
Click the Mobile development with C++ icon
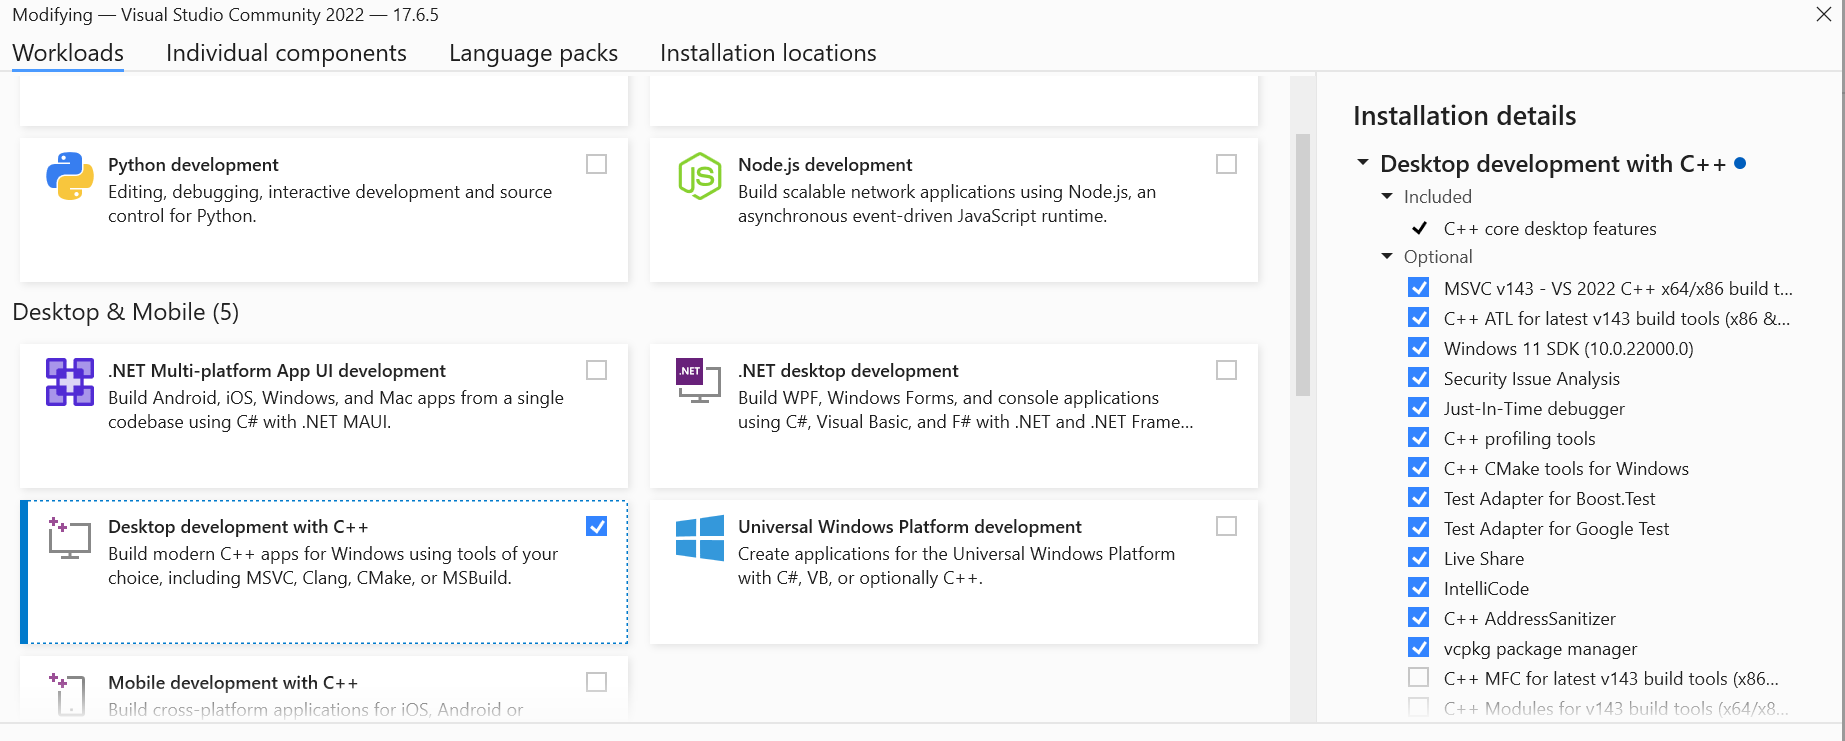(x=68, y=694)
